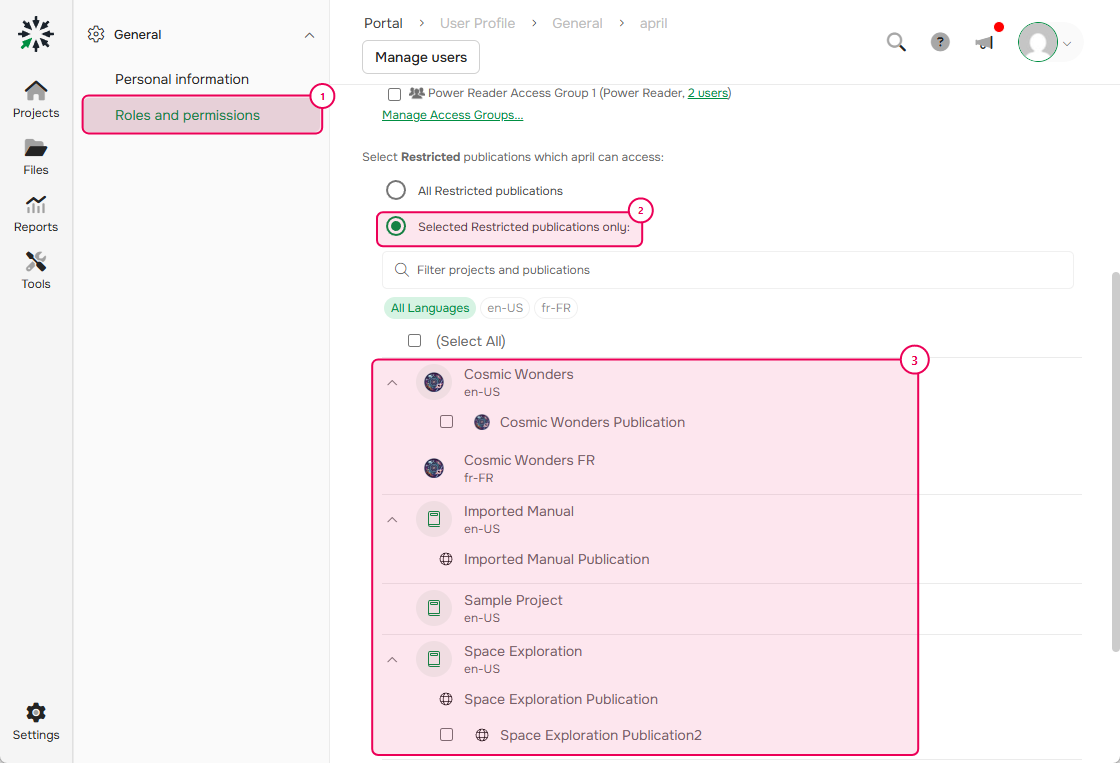Check the Cosmic Wonders Publication checkbox
This screenshot has width=1120, height=763.
[x=446, y=422]
